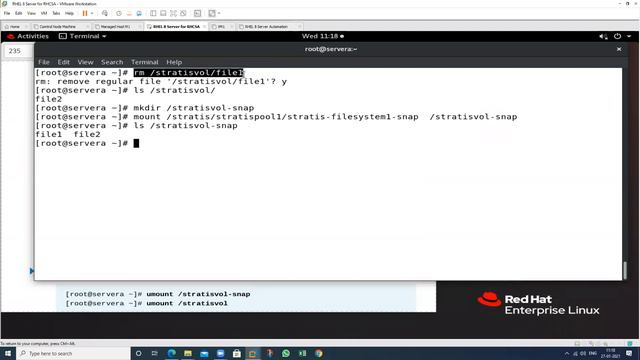The height and width of the screenshot is (360, 640).
Task: Open terminal Search menu
Action: [x=112, y=62]
